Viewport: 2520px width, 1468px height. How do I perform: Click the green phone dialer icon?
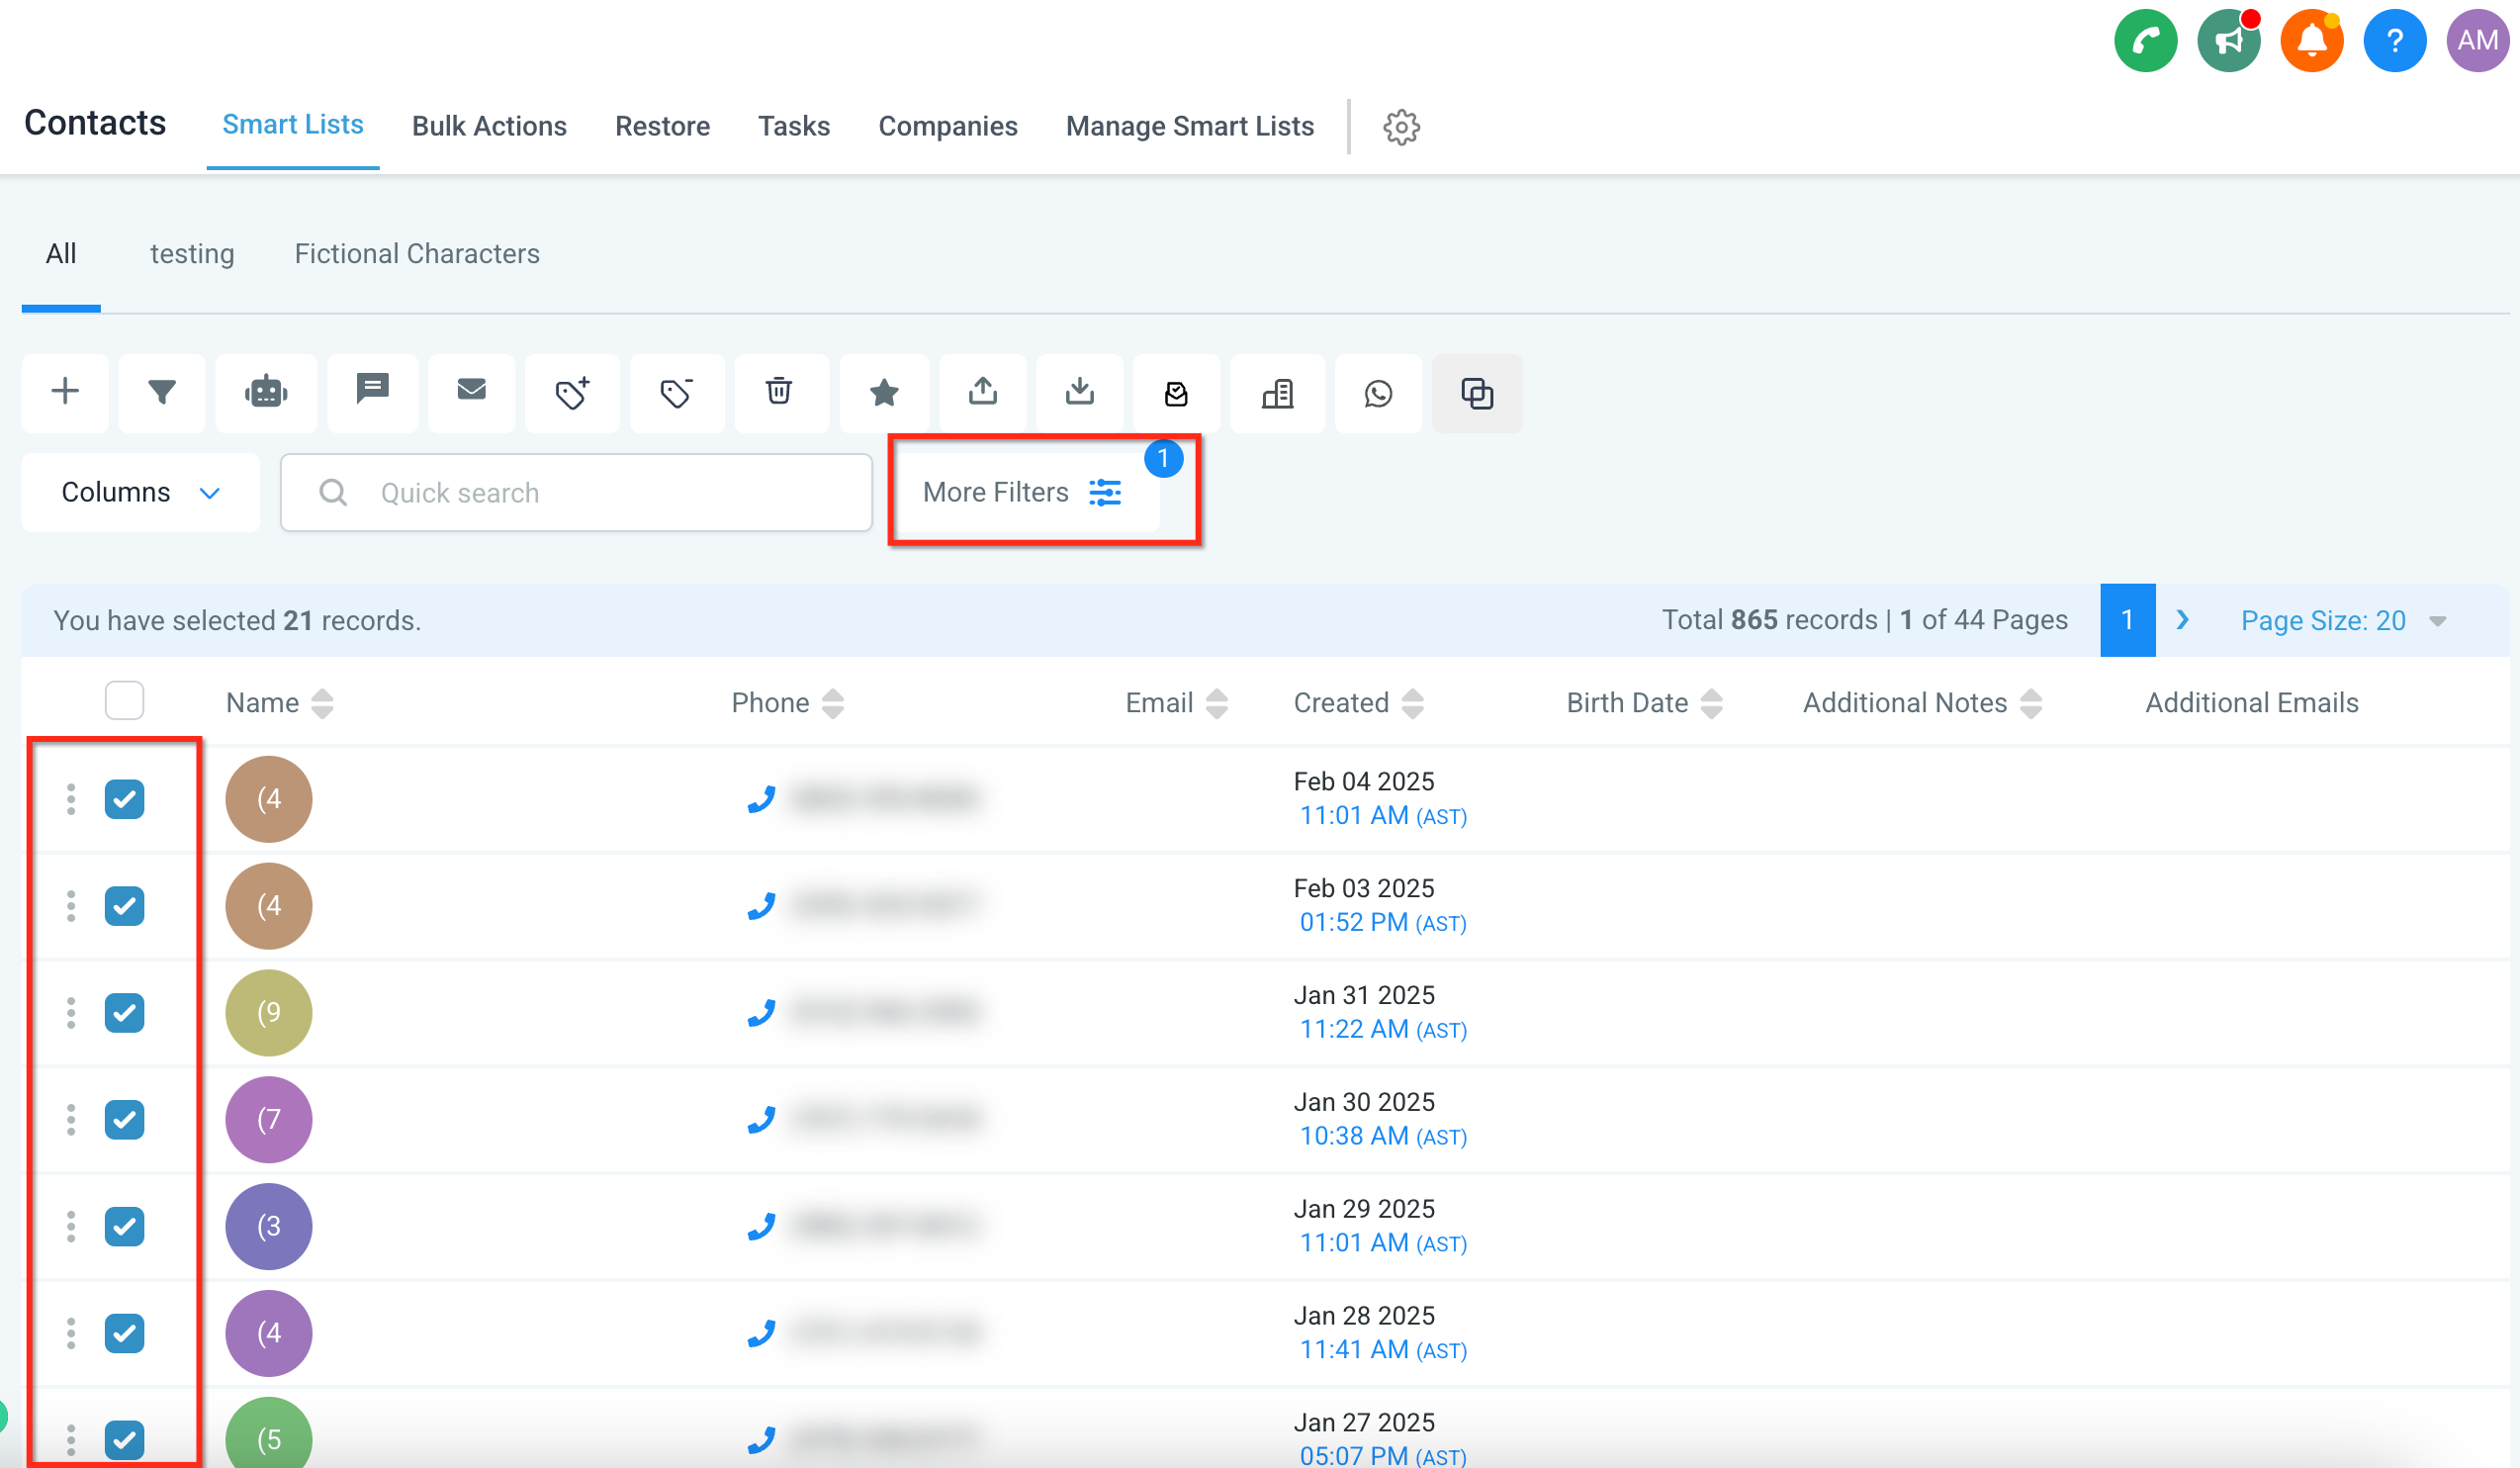(2144, 41)
